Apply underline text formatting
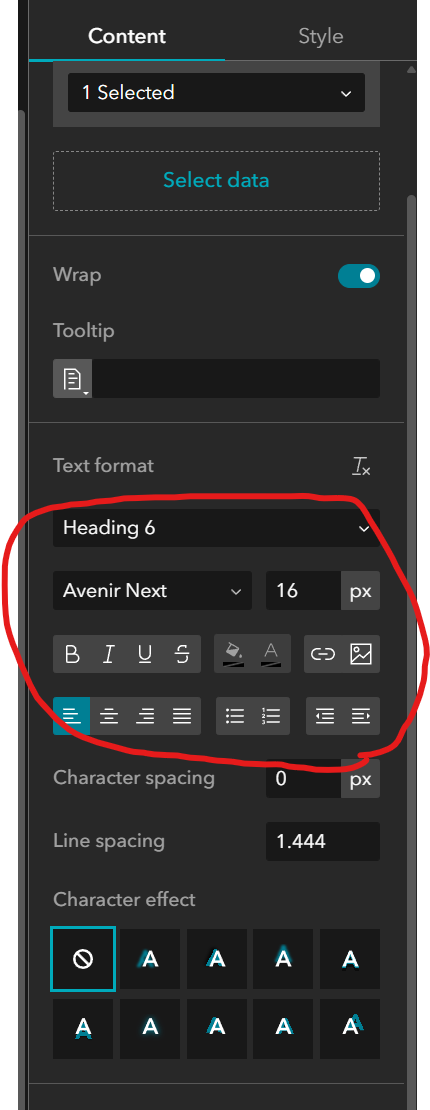430x1110 pixels. (x=145, y=654)
